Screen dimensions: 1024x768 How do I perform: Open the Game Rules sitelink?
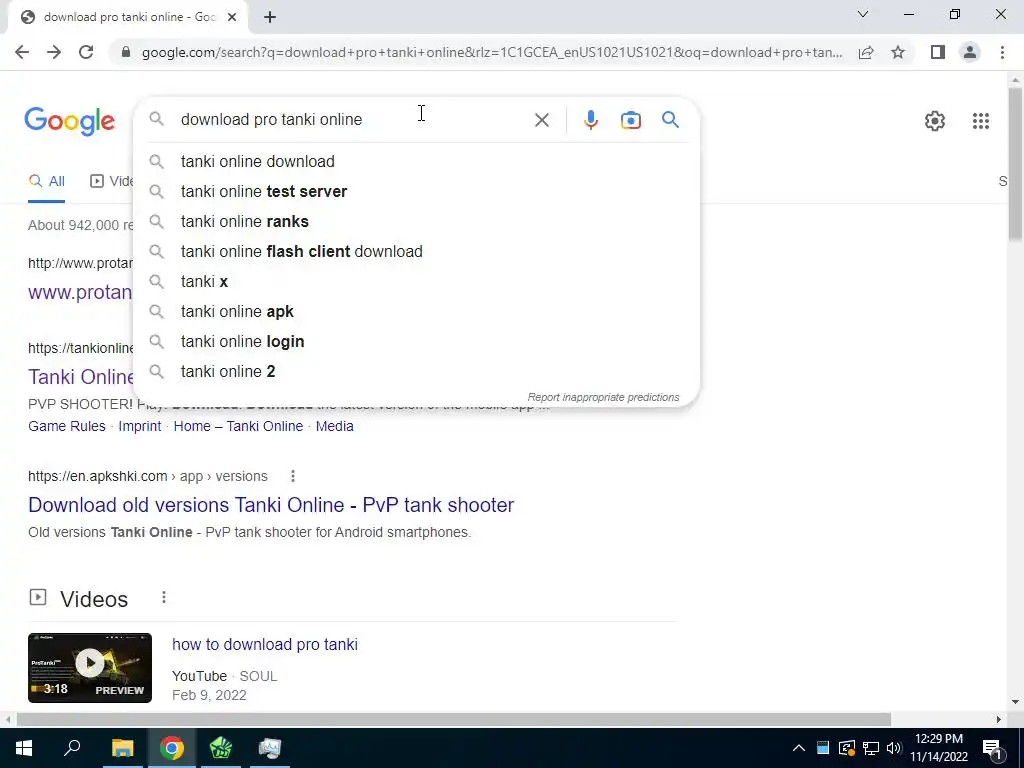point(67,426)
